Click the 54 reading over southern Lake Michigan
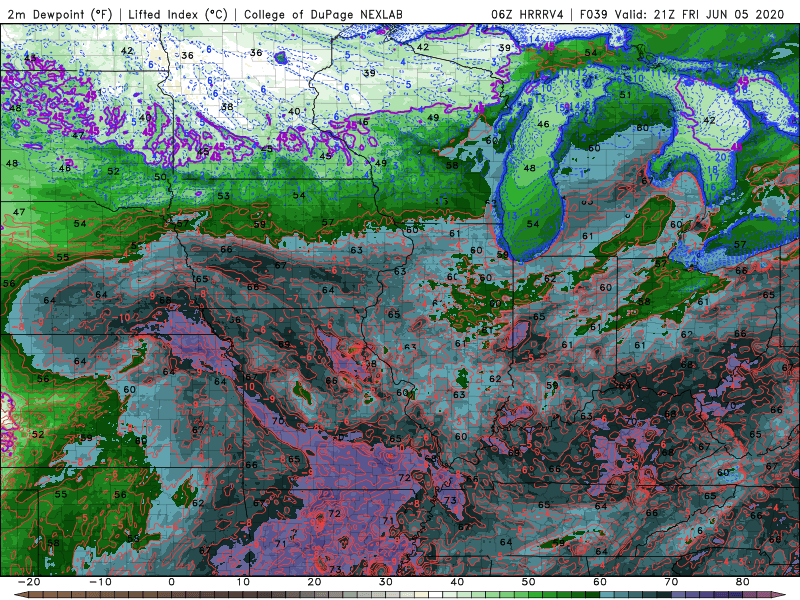Screen dimensions: 800x600 (x=533, y=224)
